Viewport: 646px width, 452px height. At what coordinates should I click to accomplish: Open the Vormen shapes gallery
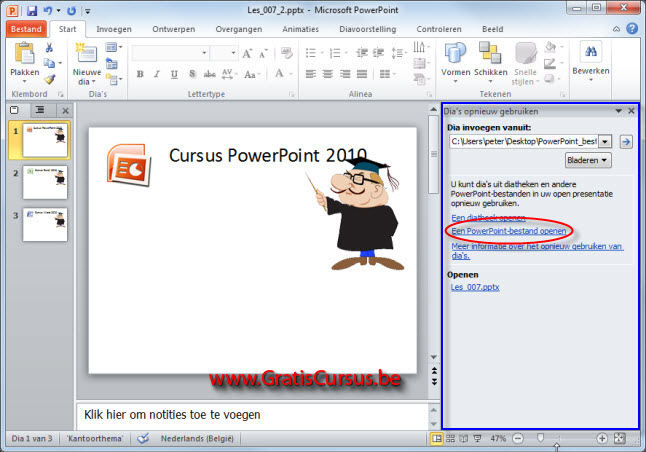455,62
